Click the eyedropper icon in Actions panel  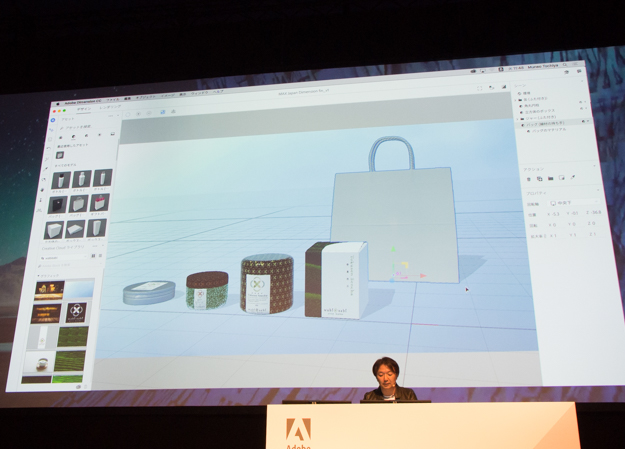[x=573, y=178]
